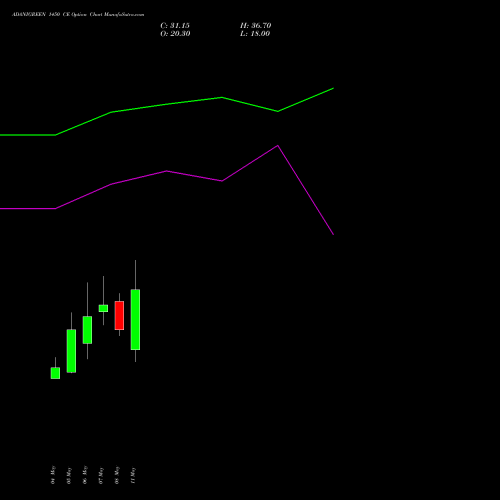Click the close value 'C: 31.15'
This screenshot has height=500, width=500.
pos(175,26)
